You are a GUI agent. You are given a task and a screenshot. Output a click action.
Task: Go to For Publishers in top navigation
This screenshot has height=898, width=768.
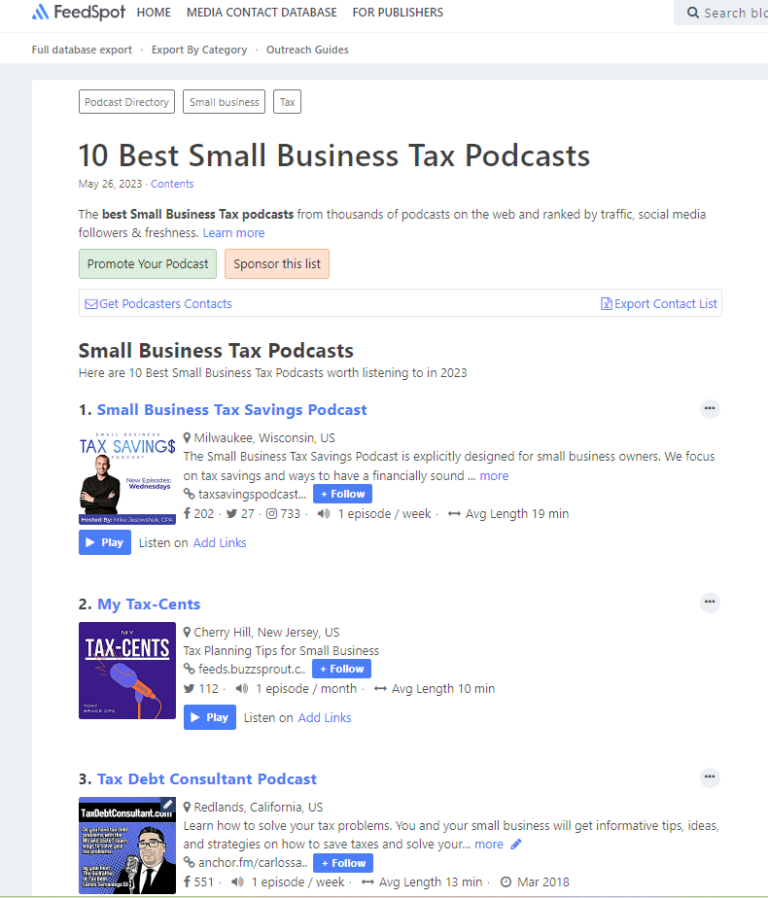397,13
